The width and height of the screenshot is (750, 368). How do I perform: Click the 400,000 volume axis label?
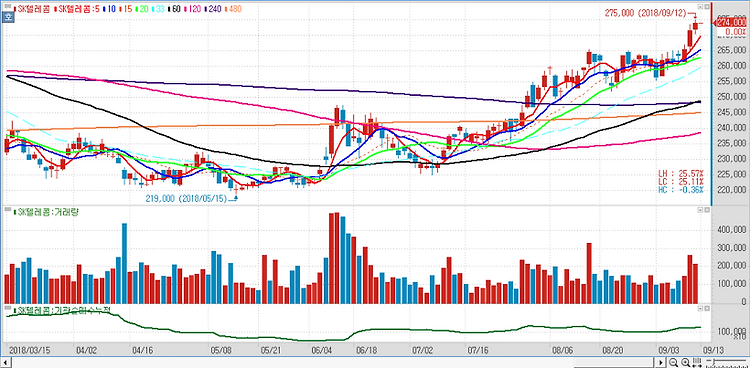pyautogui.click(x=731, y=230)
